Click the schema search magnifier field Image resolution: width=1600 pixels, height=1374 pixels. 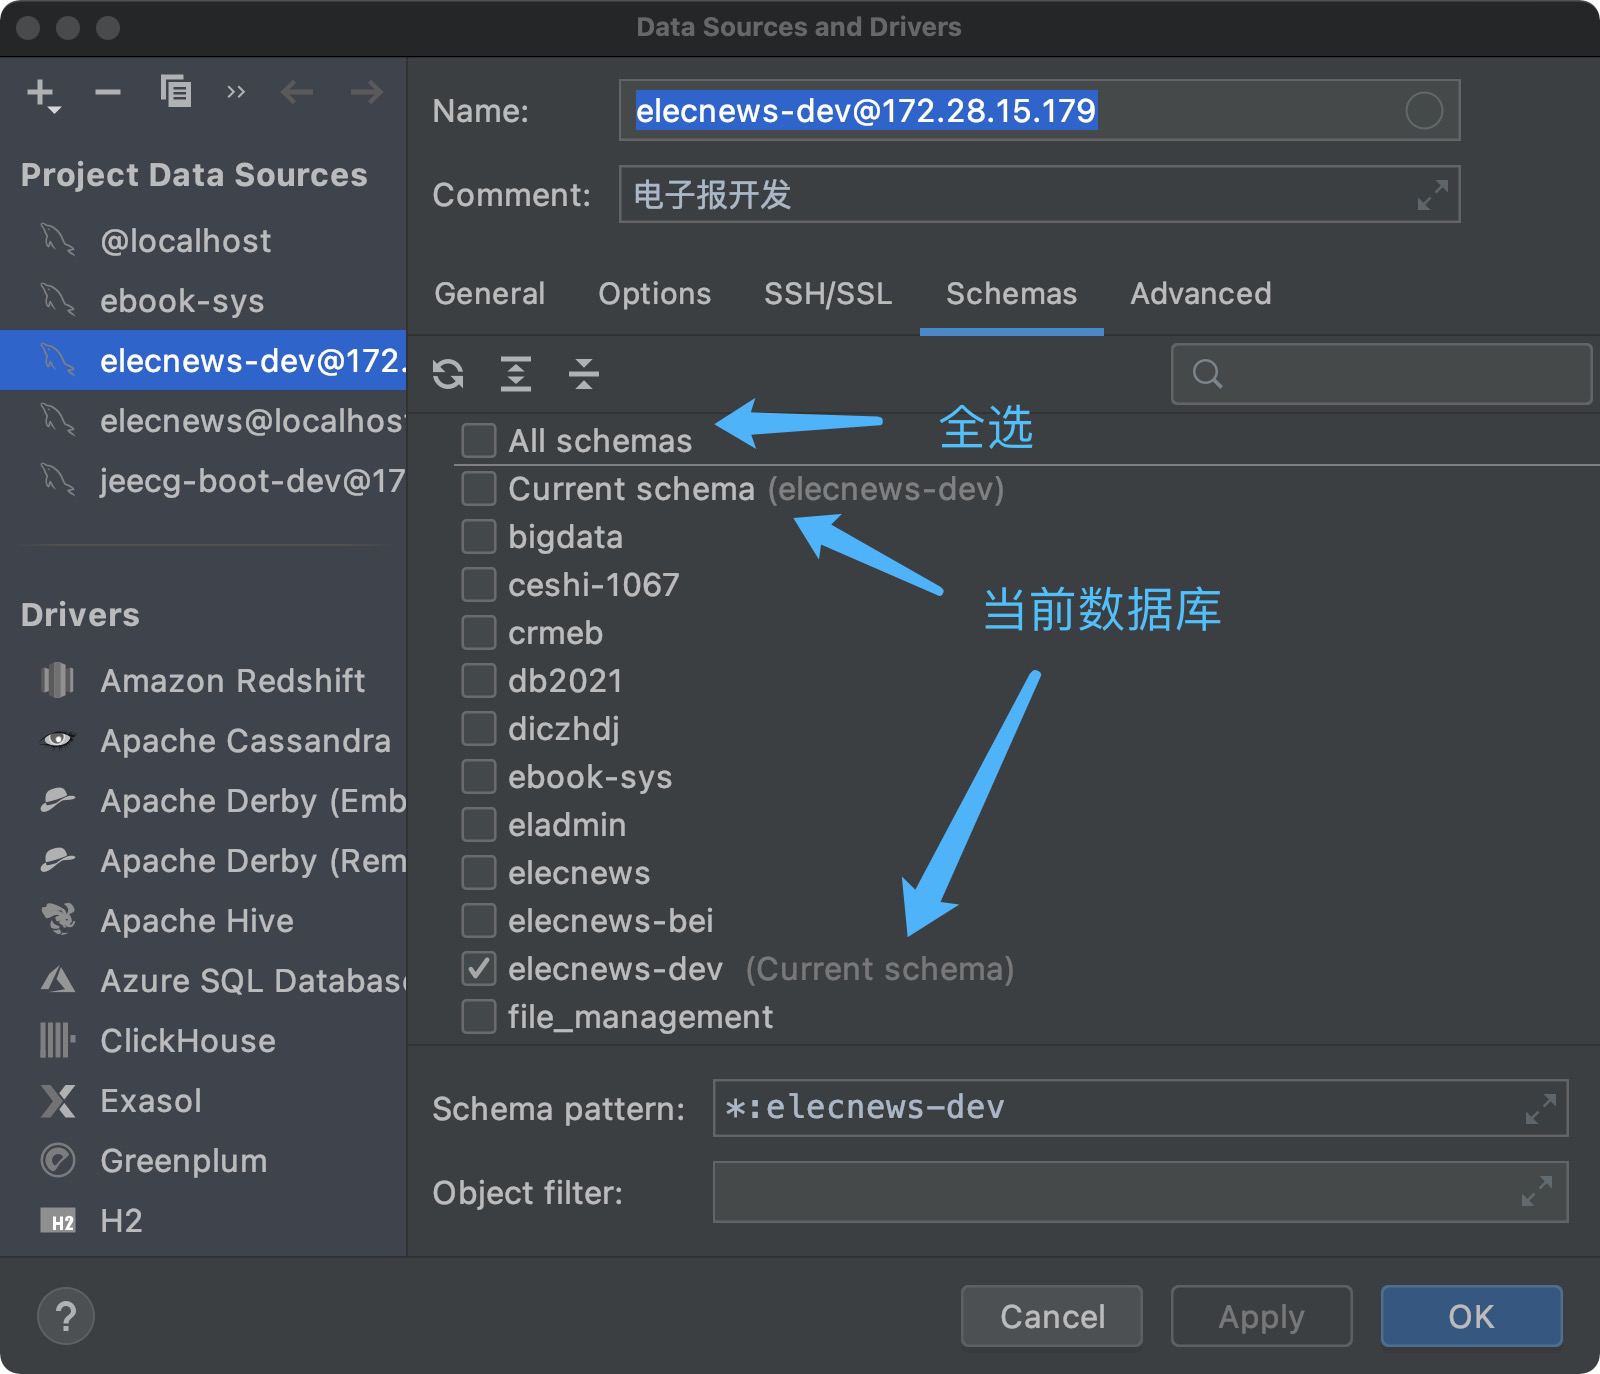click(1381, 374)
